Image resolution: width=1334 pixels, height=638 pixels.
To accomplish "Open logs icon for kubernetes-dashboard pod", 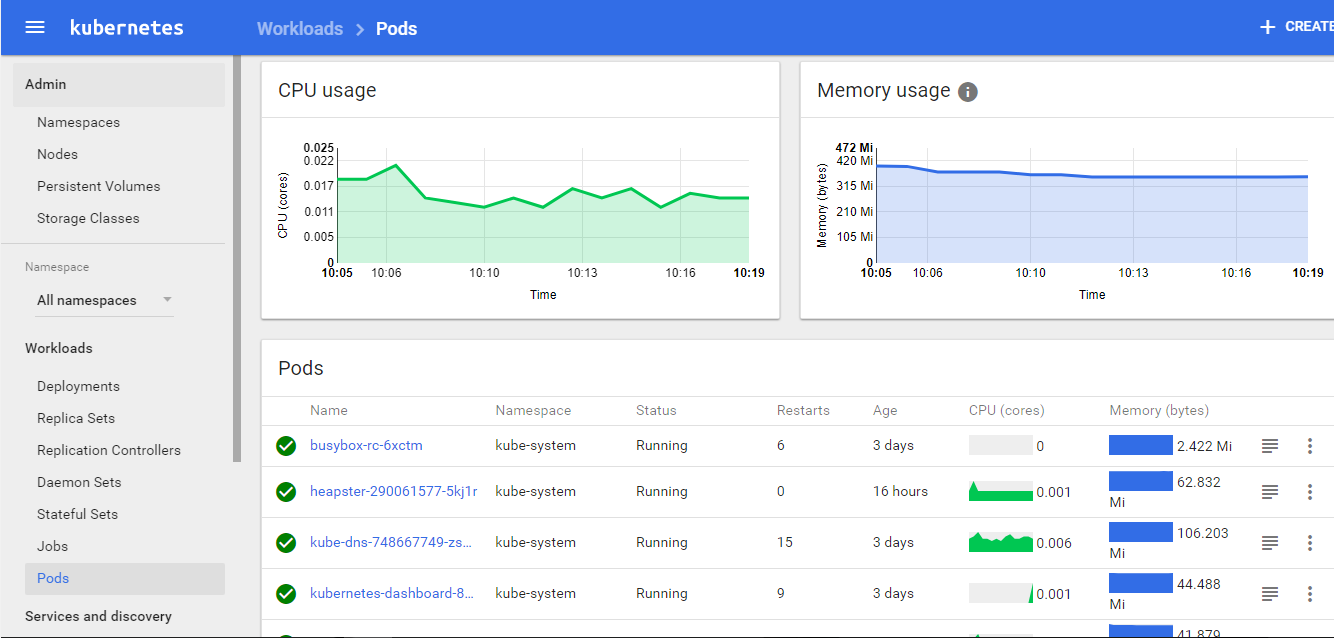I will click(x=1270, y=594).
